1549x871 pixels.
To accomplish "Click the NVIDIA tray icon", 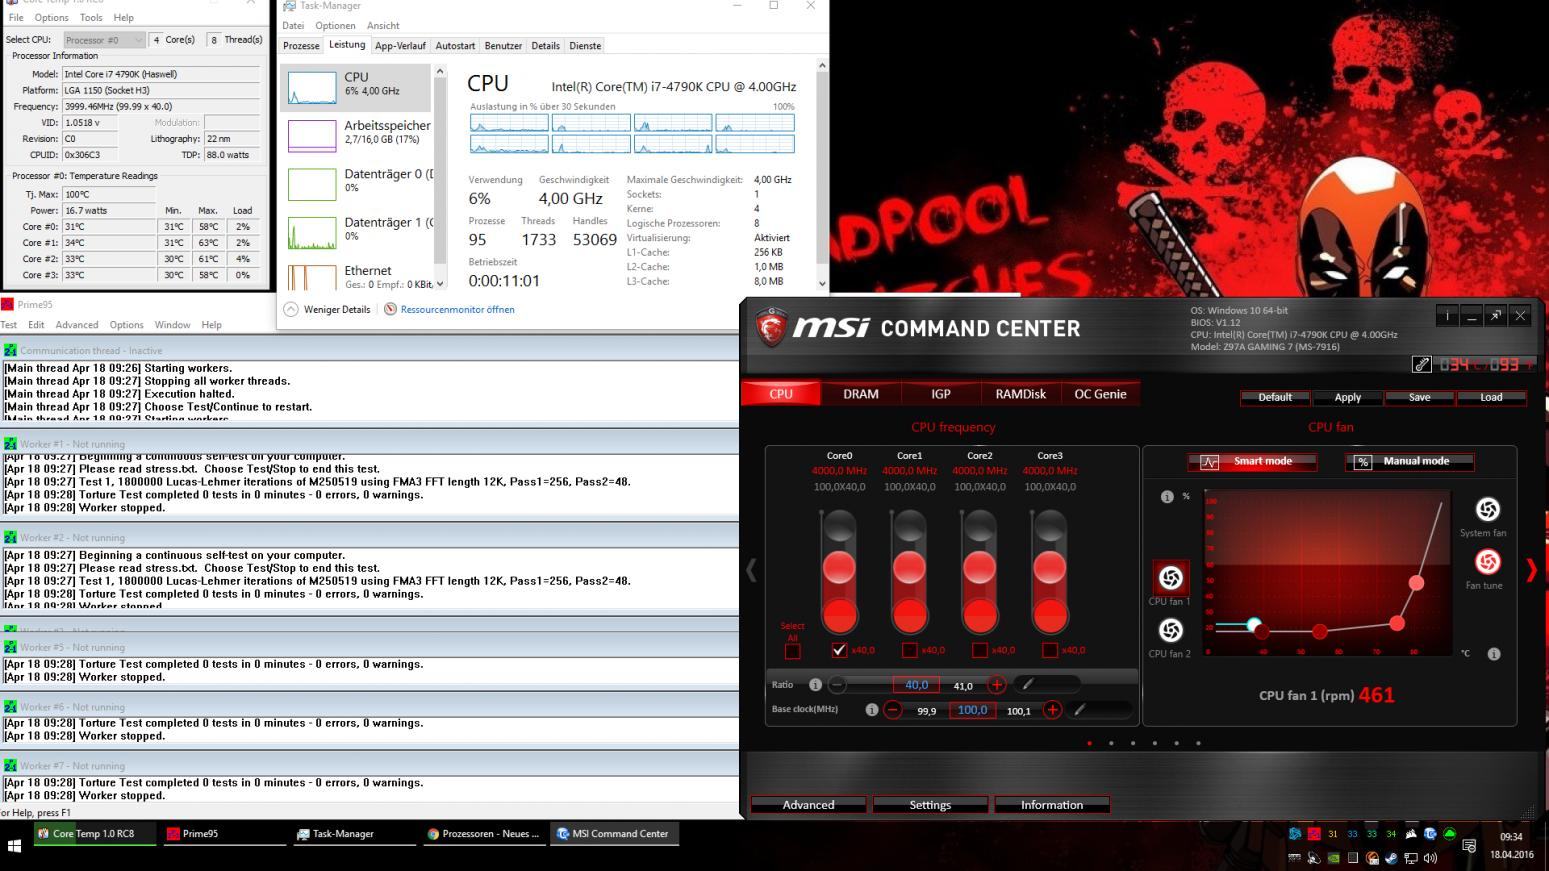I will click(1333, 858).
